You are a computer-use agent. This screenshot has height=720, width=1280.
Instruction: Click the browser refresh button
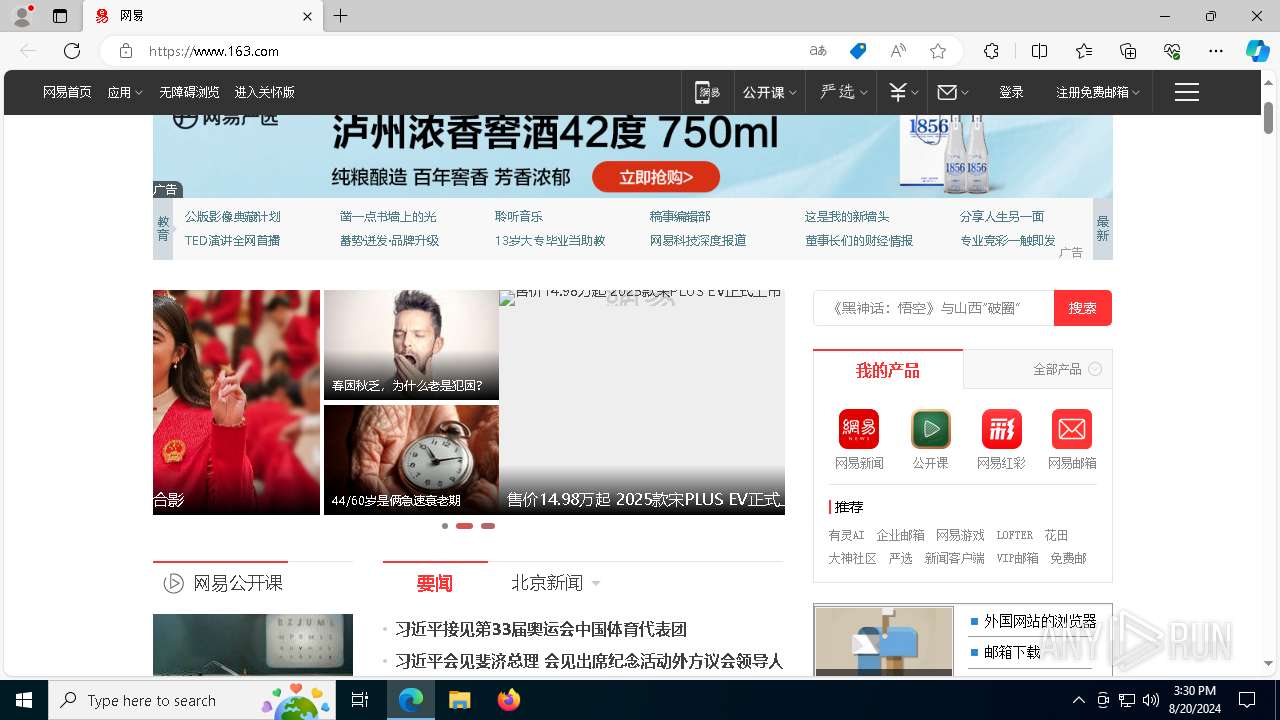pyautogui.click(x=72, y=51)
